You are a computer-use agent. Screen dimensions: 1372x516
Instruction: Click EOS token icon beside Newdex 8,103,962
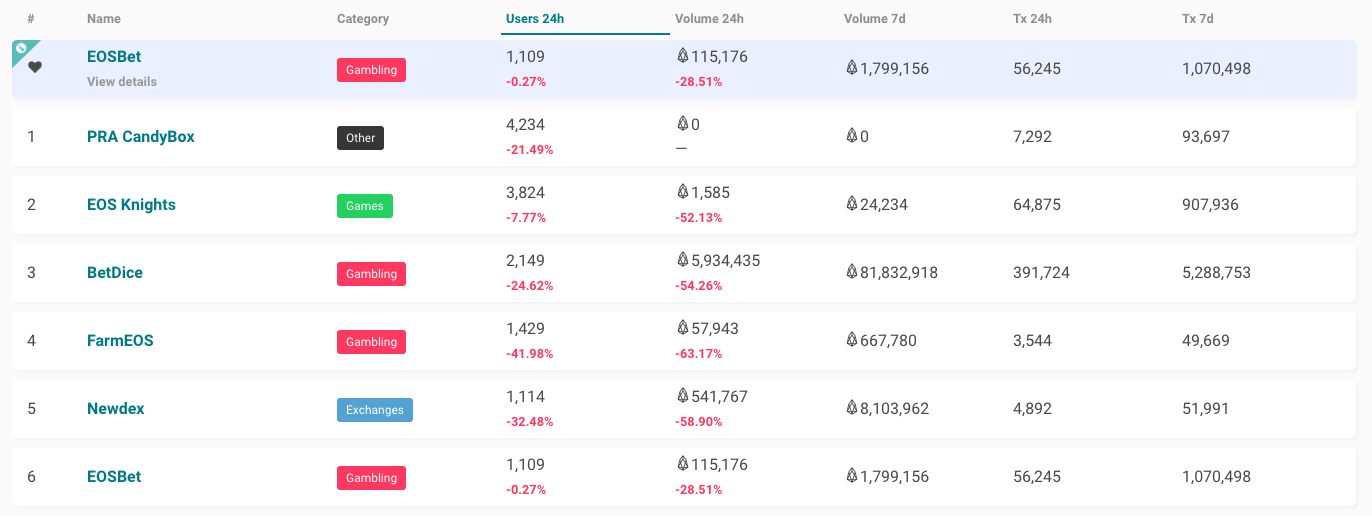[852, 408]
